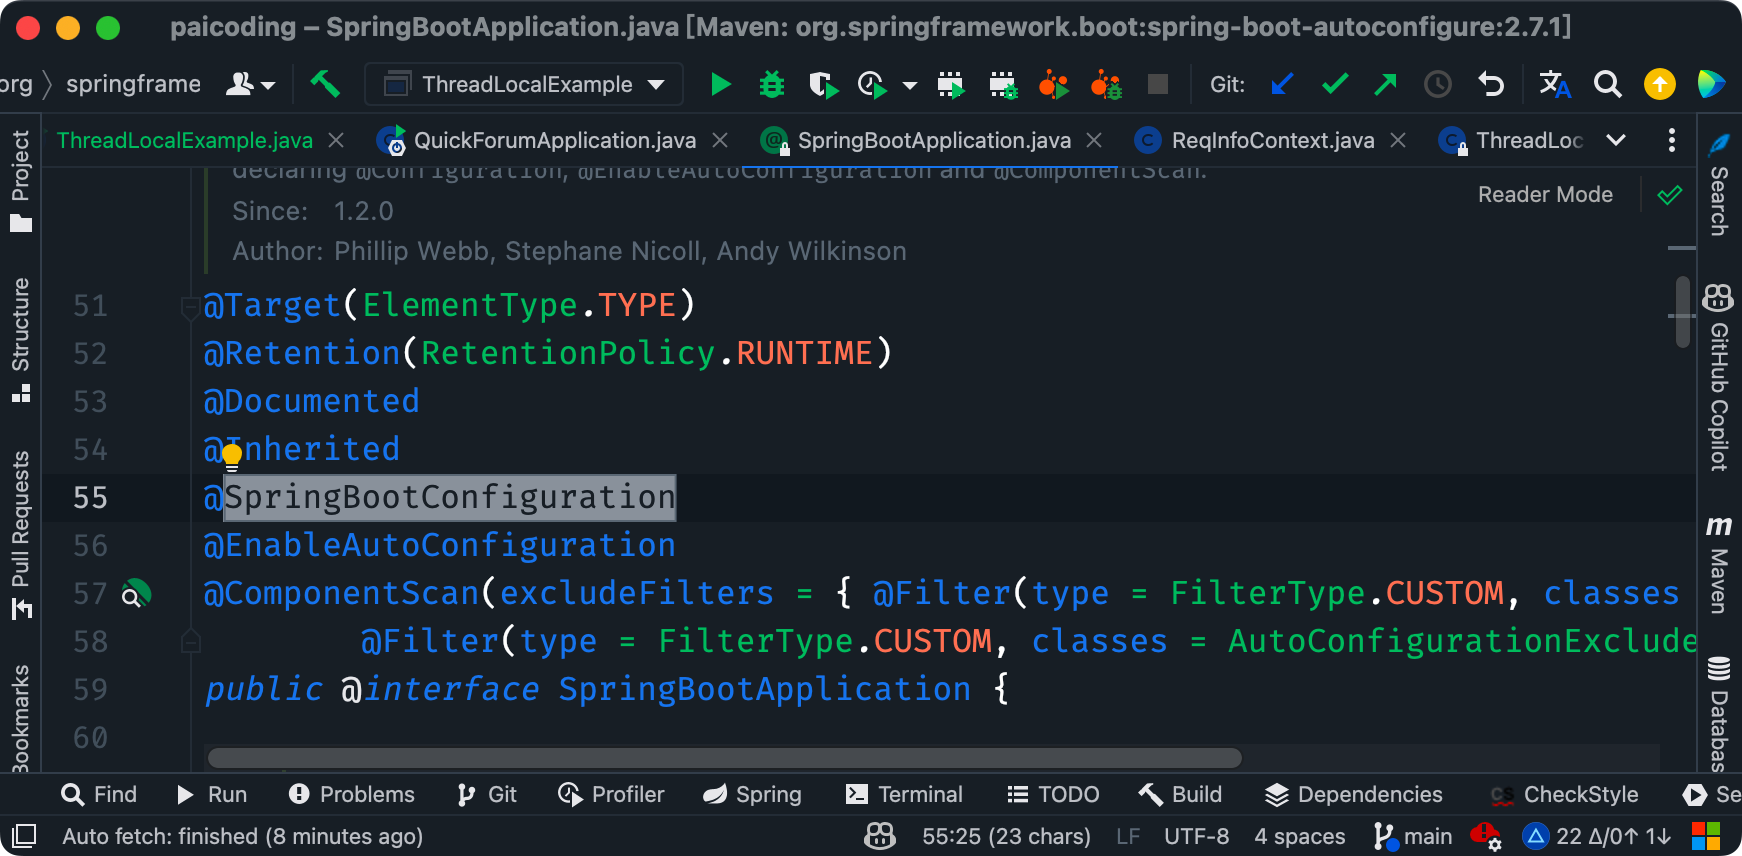
Task: Open the TODO tool window
Action: [x=1053, y=794]
